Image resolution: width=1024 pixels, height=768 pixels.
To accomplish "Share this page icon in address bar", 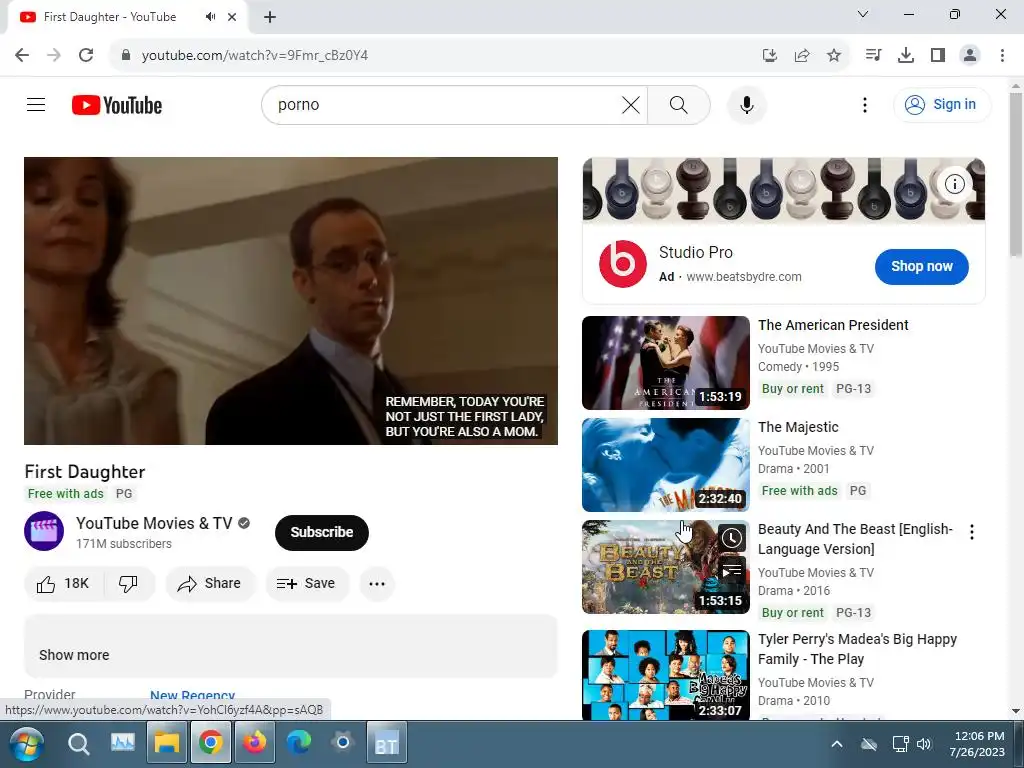I will coord(802,56).
